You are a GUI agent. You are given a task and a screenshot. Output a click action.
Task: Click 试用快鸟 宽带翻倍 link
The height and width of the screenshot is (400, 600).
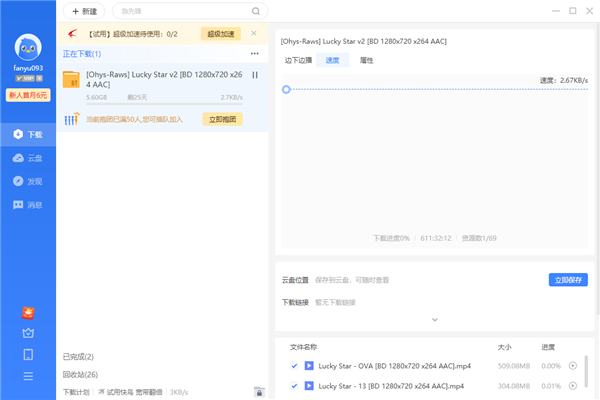[130, 392]
